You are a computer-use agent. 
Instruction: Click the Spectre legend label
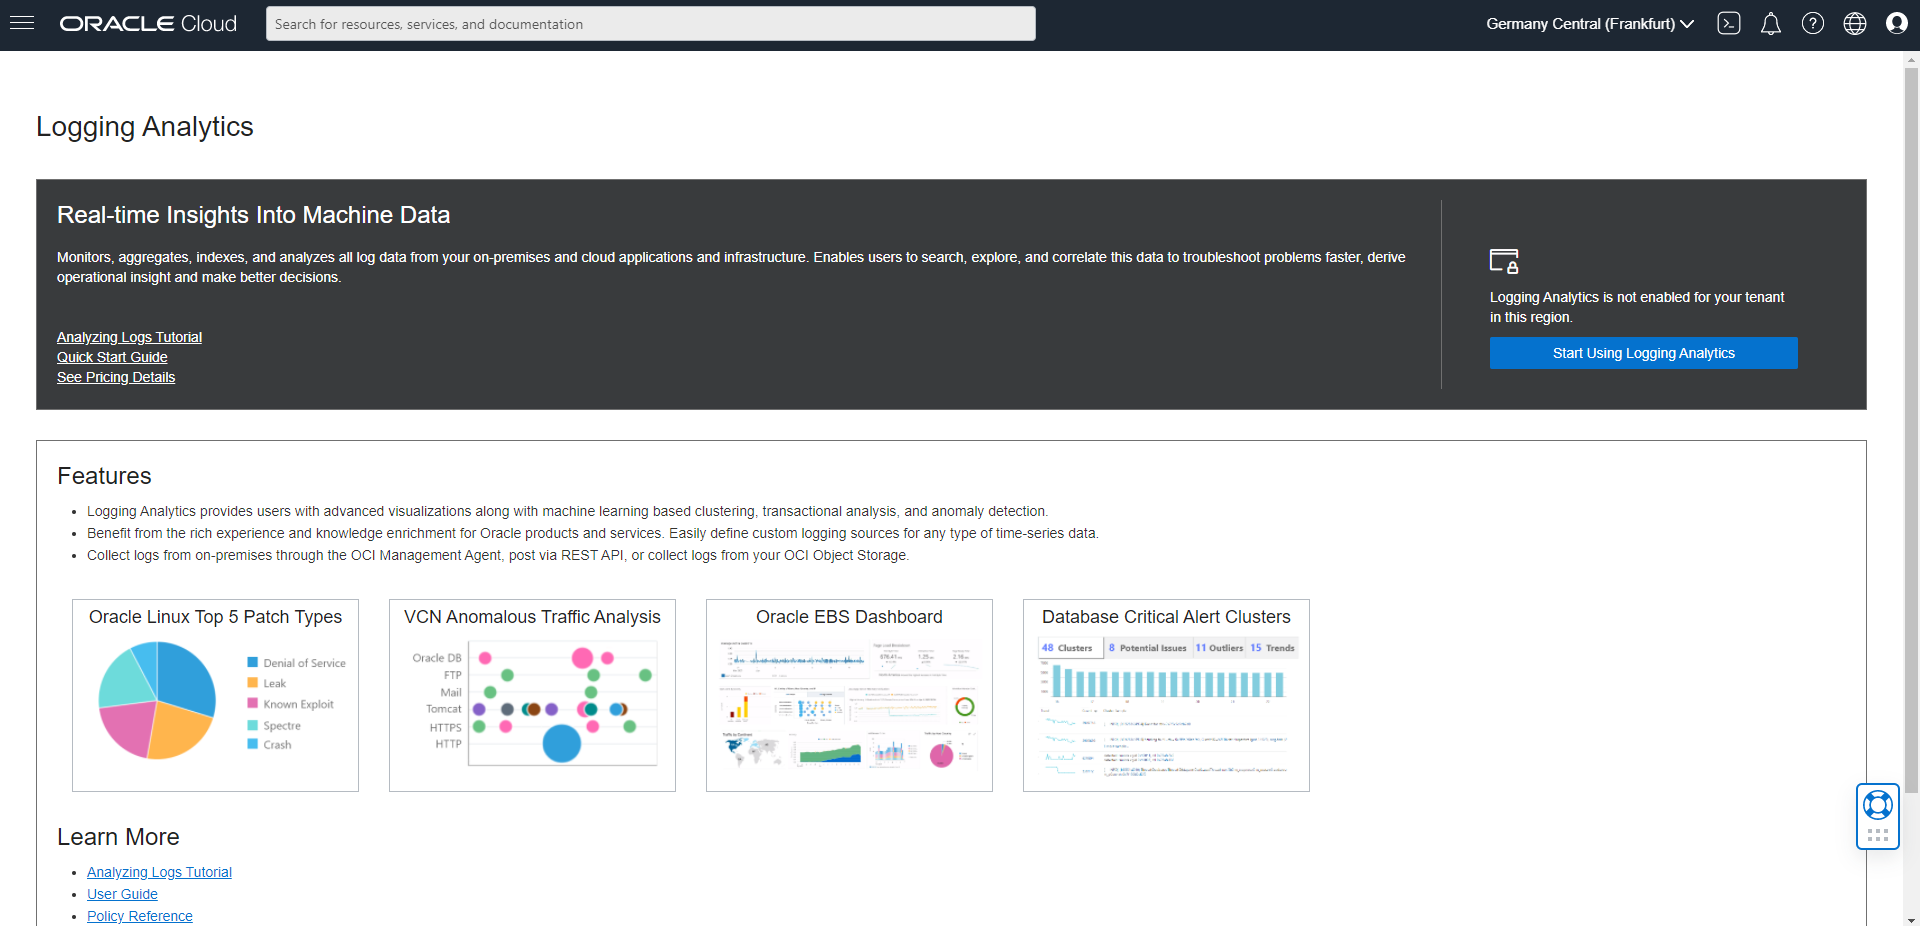tap(281, 726)
